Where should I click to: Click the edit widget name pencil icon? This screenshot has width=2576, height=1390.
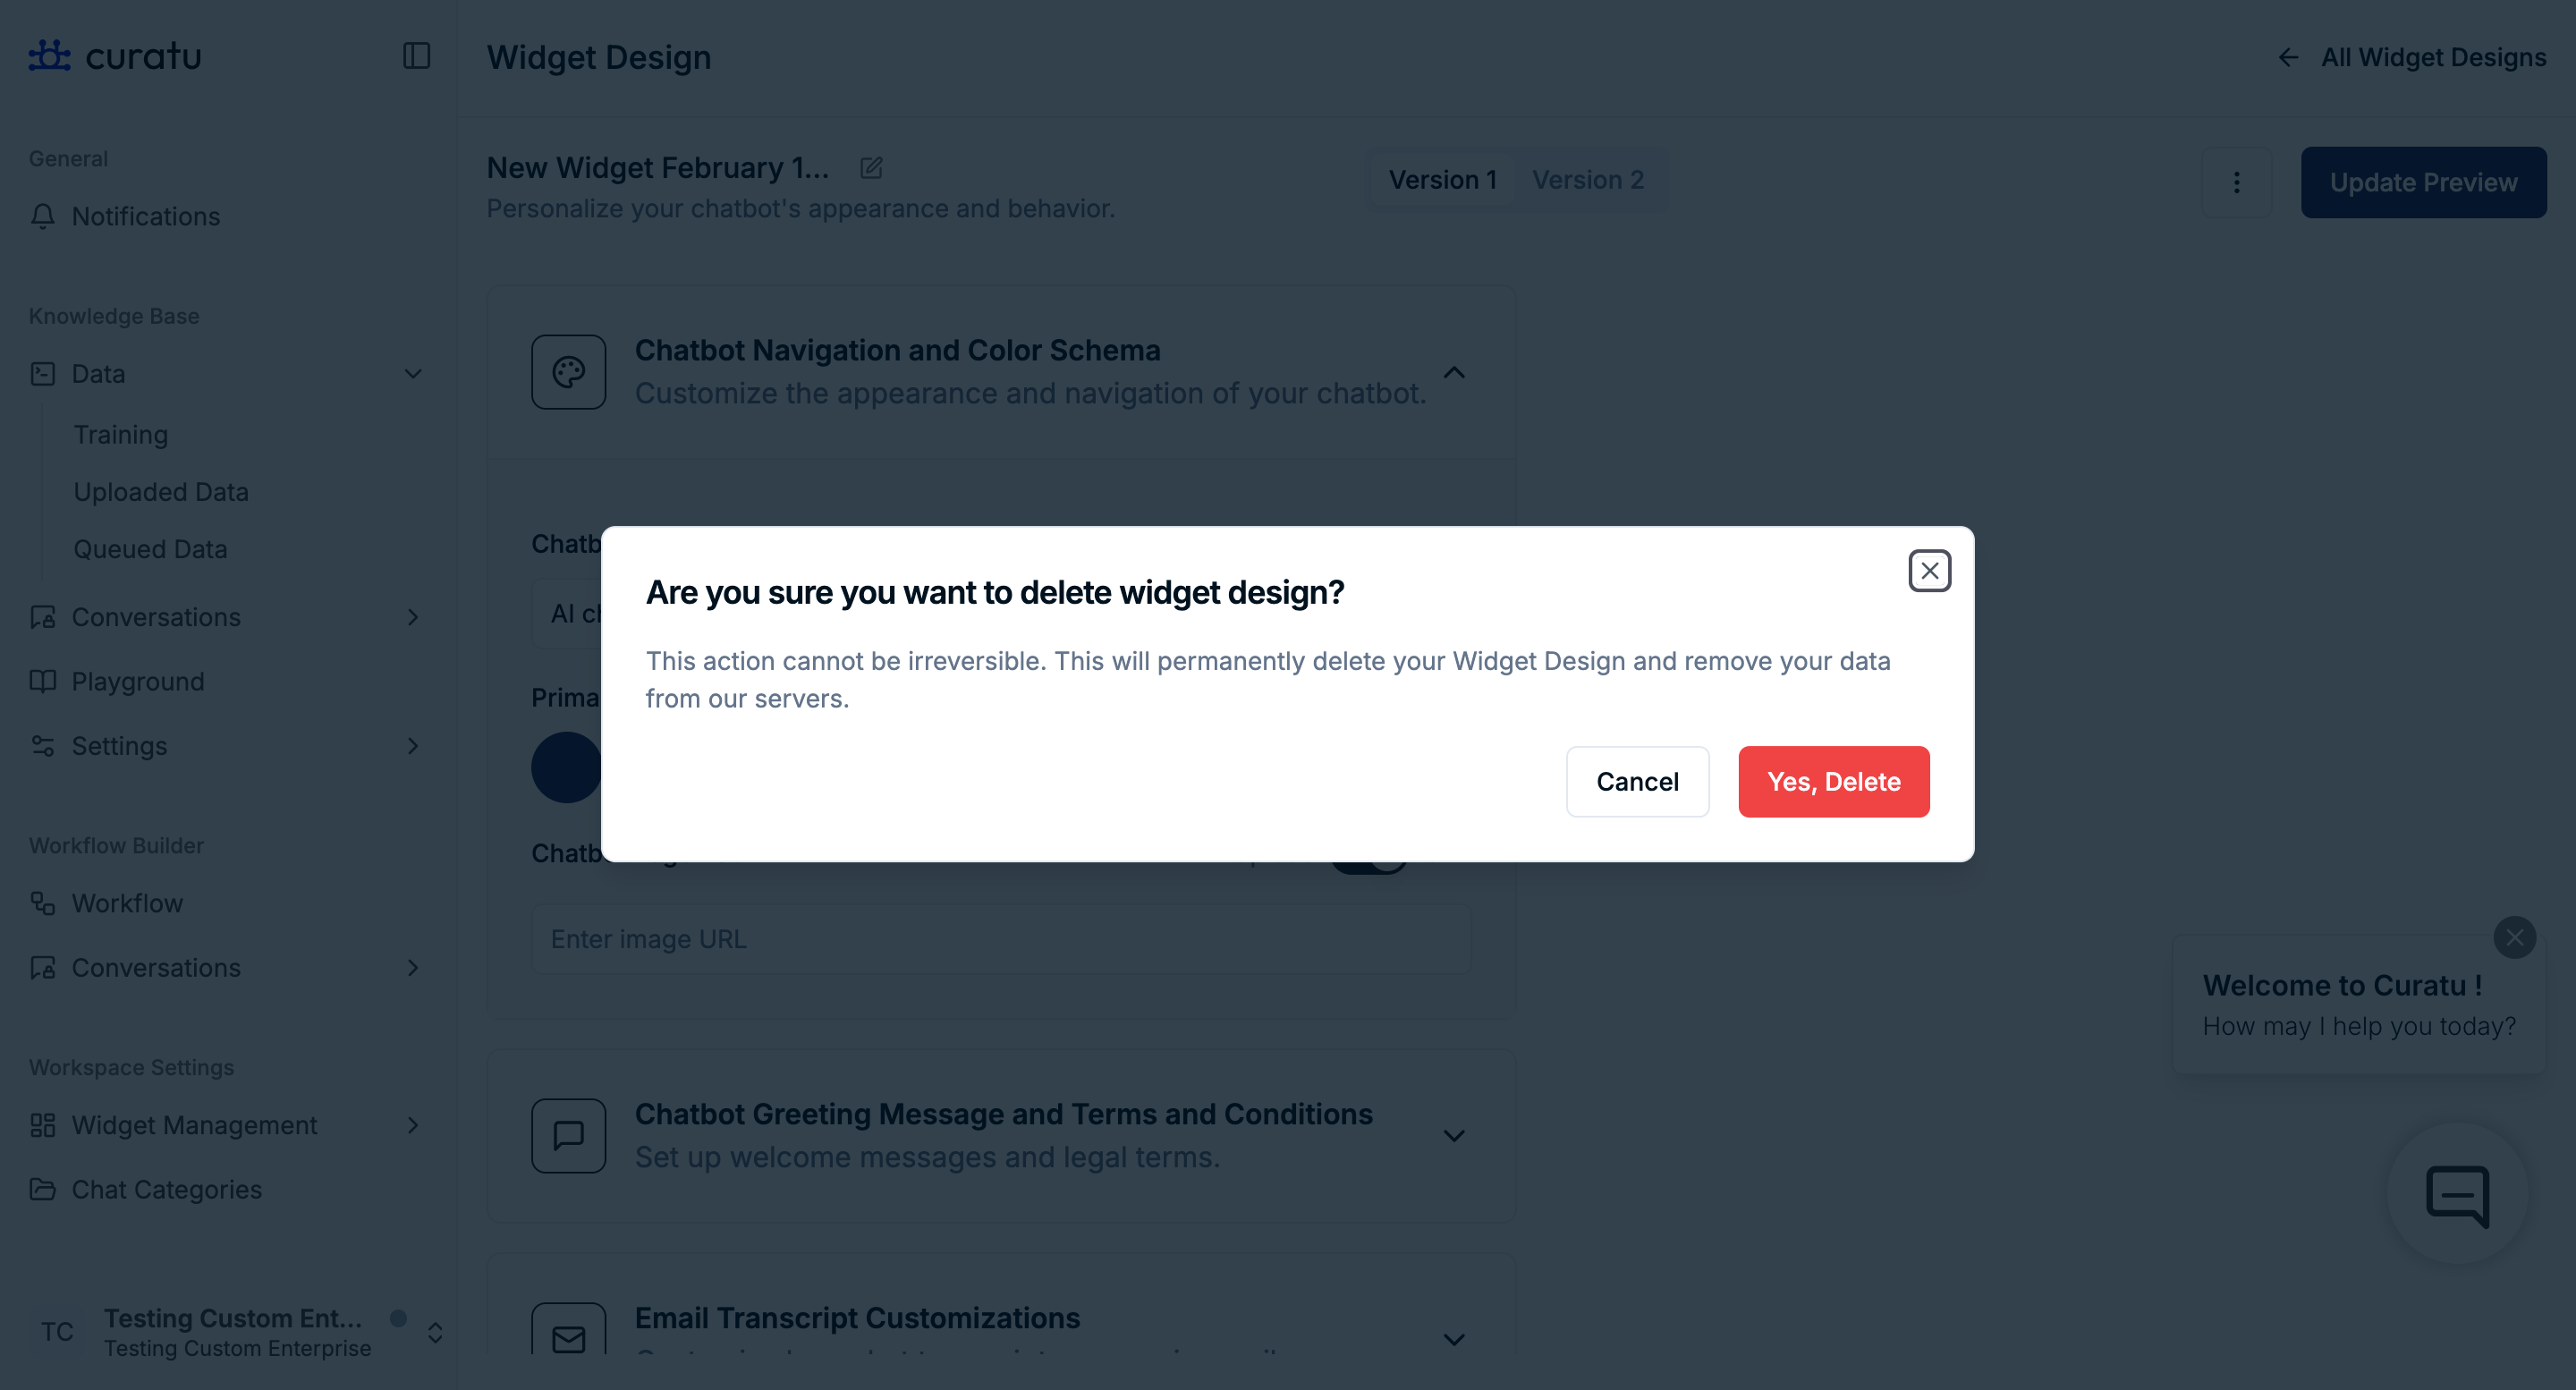tap(871, 168)
